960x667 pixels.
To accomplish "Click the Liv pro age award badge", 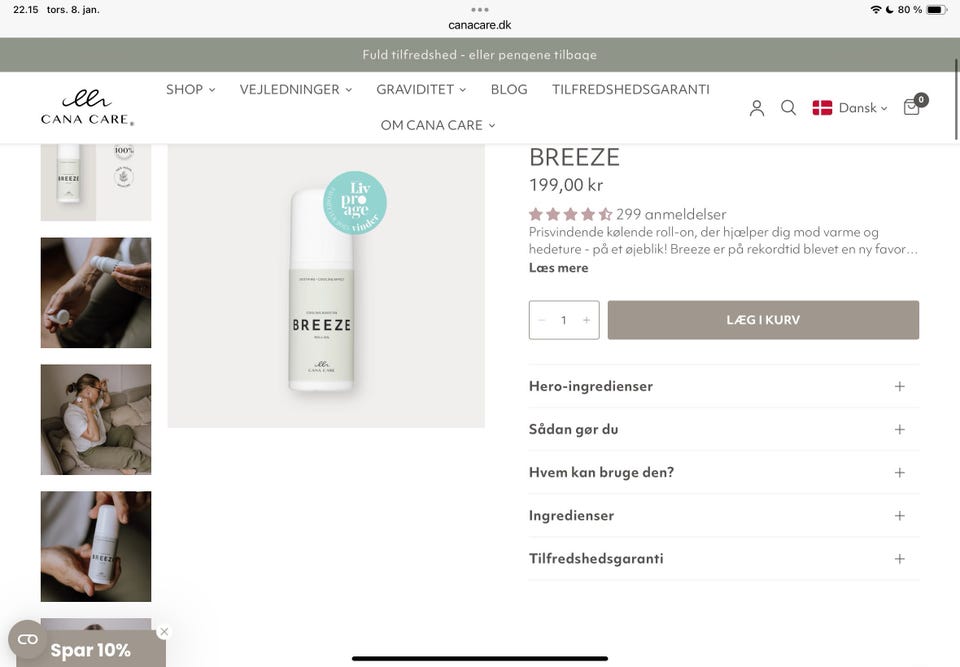I will 354,203.
